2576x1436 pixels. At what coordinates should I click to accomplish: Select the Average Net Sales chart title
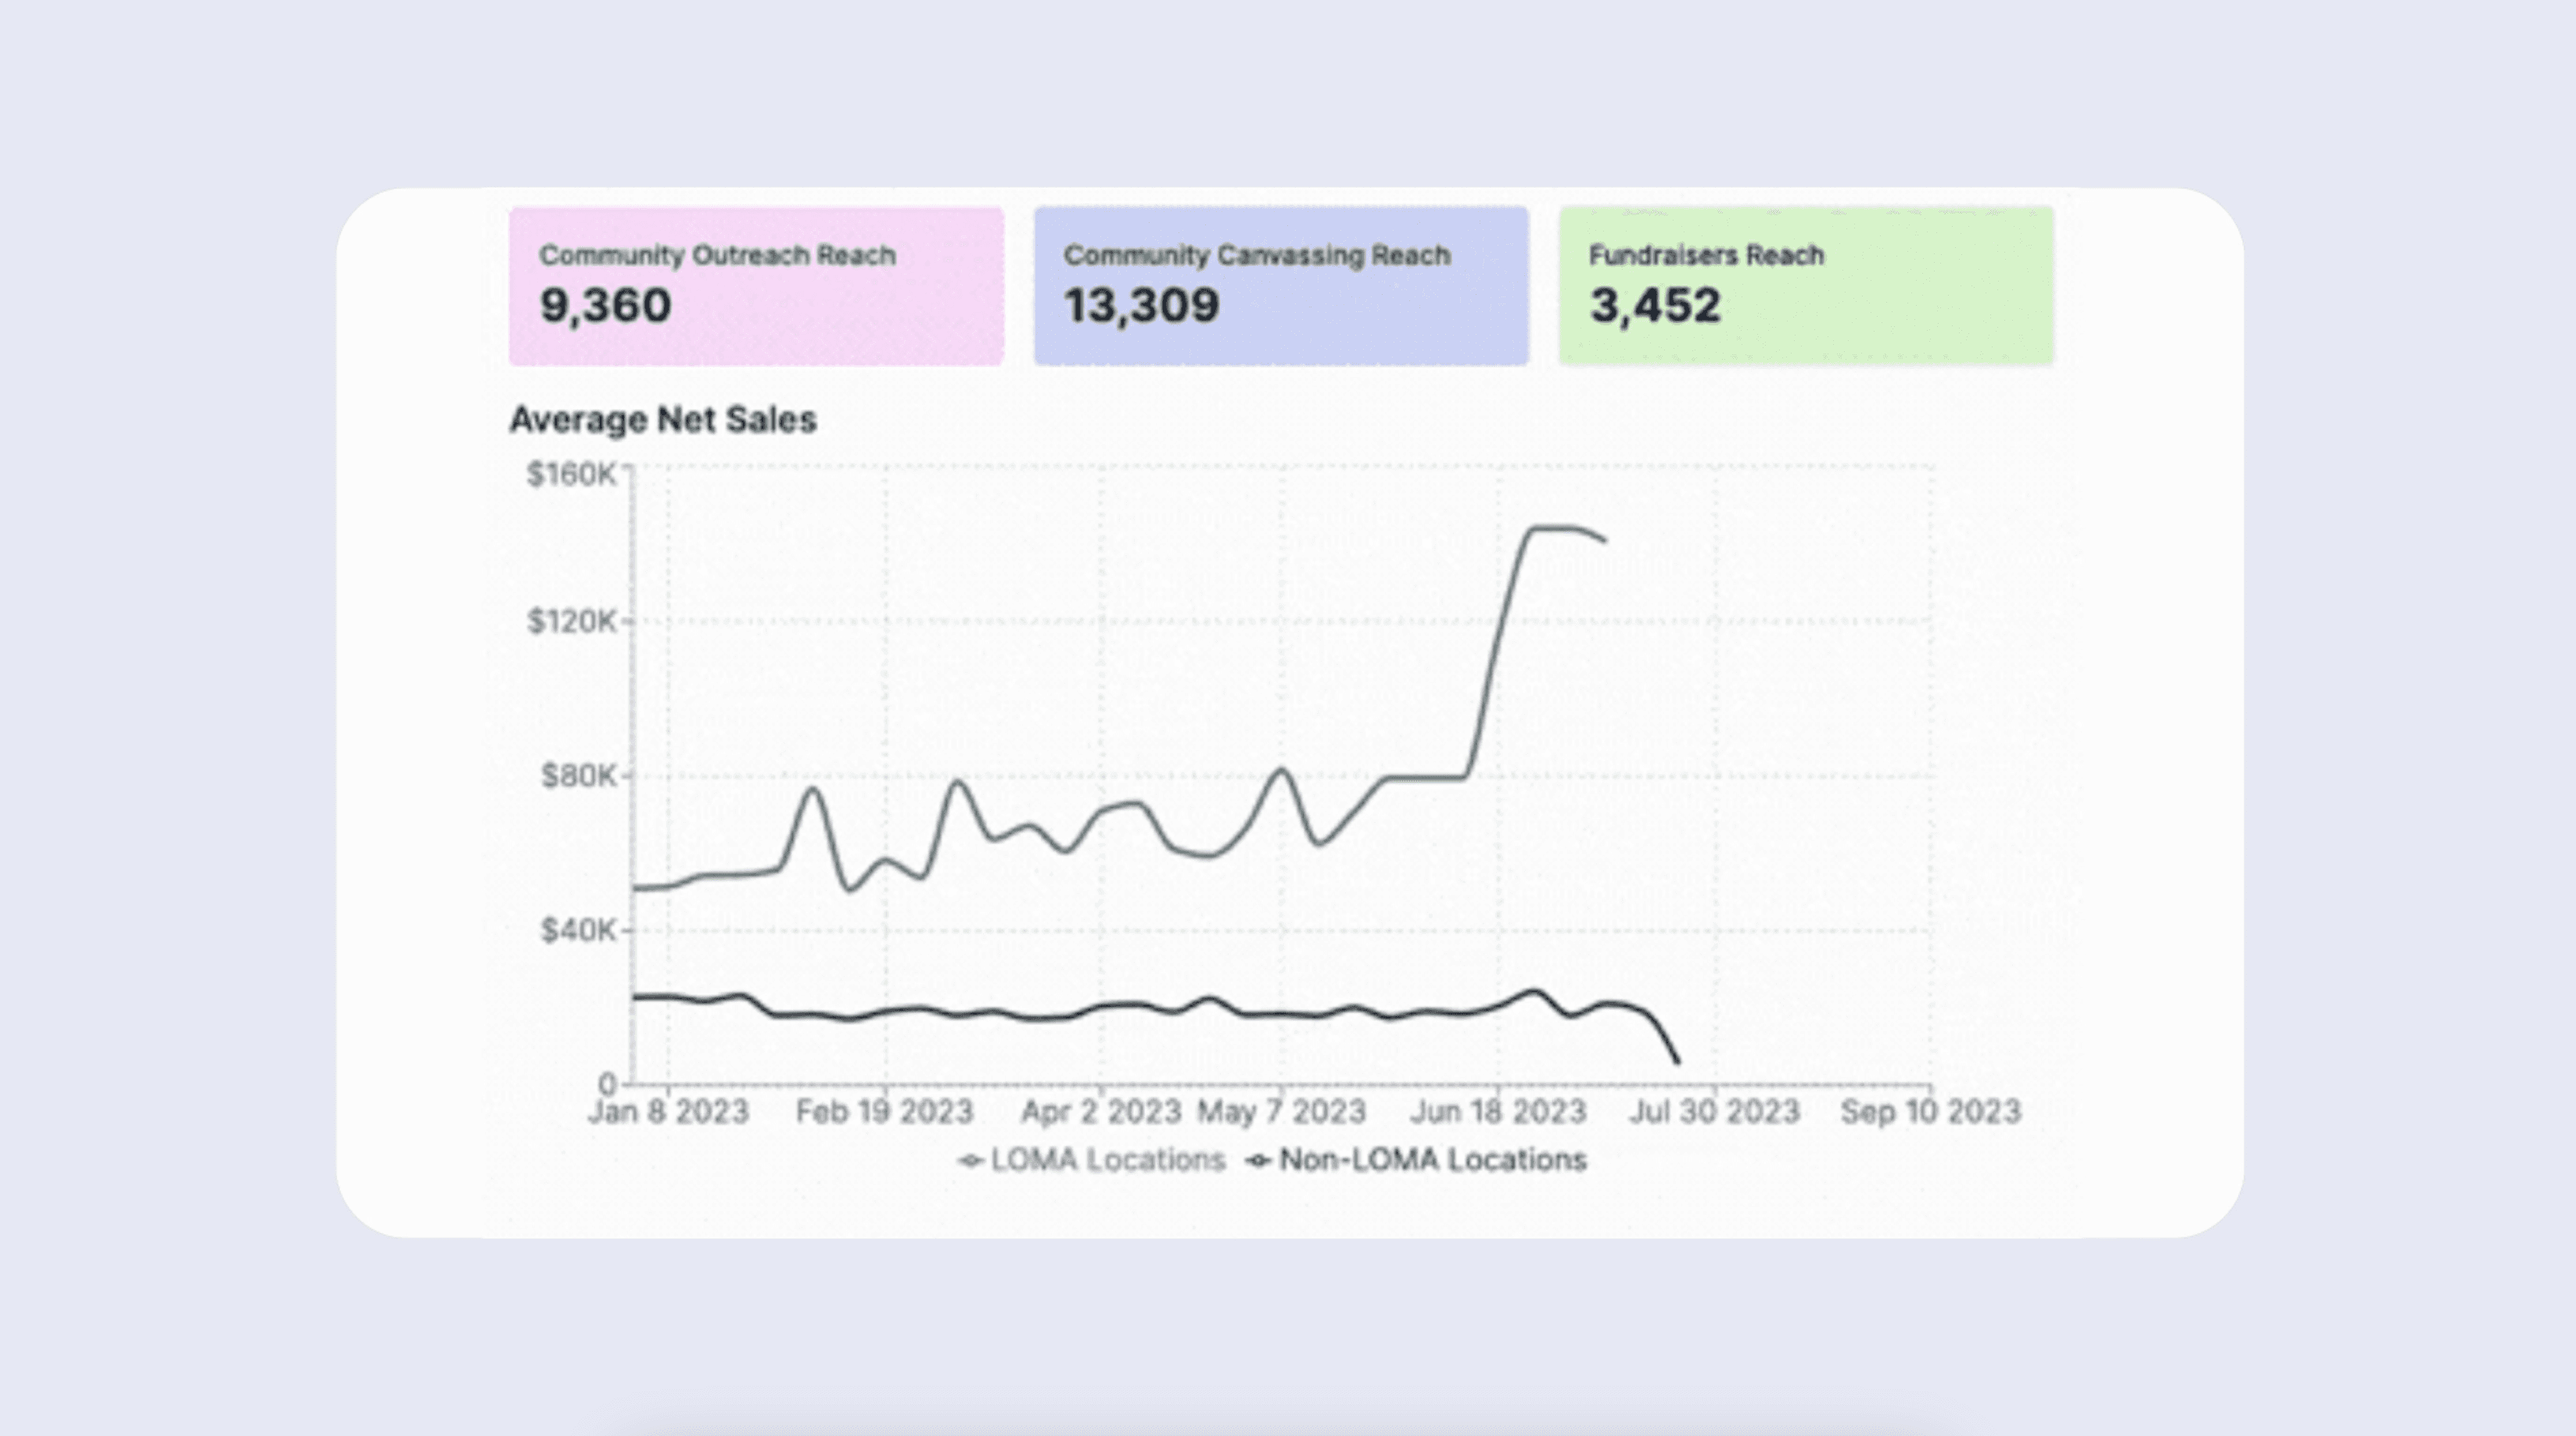(662, 419)
